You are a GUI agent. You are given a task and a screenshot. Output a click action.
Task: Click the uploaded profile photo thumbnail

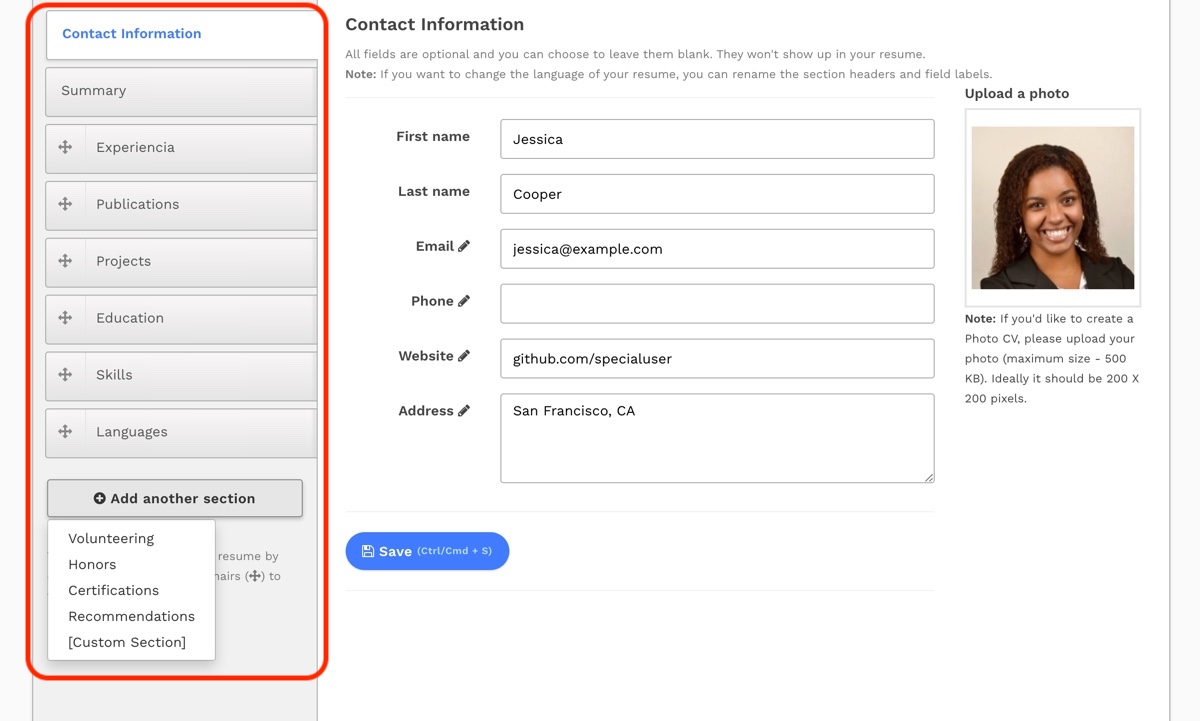point(1053,207)
